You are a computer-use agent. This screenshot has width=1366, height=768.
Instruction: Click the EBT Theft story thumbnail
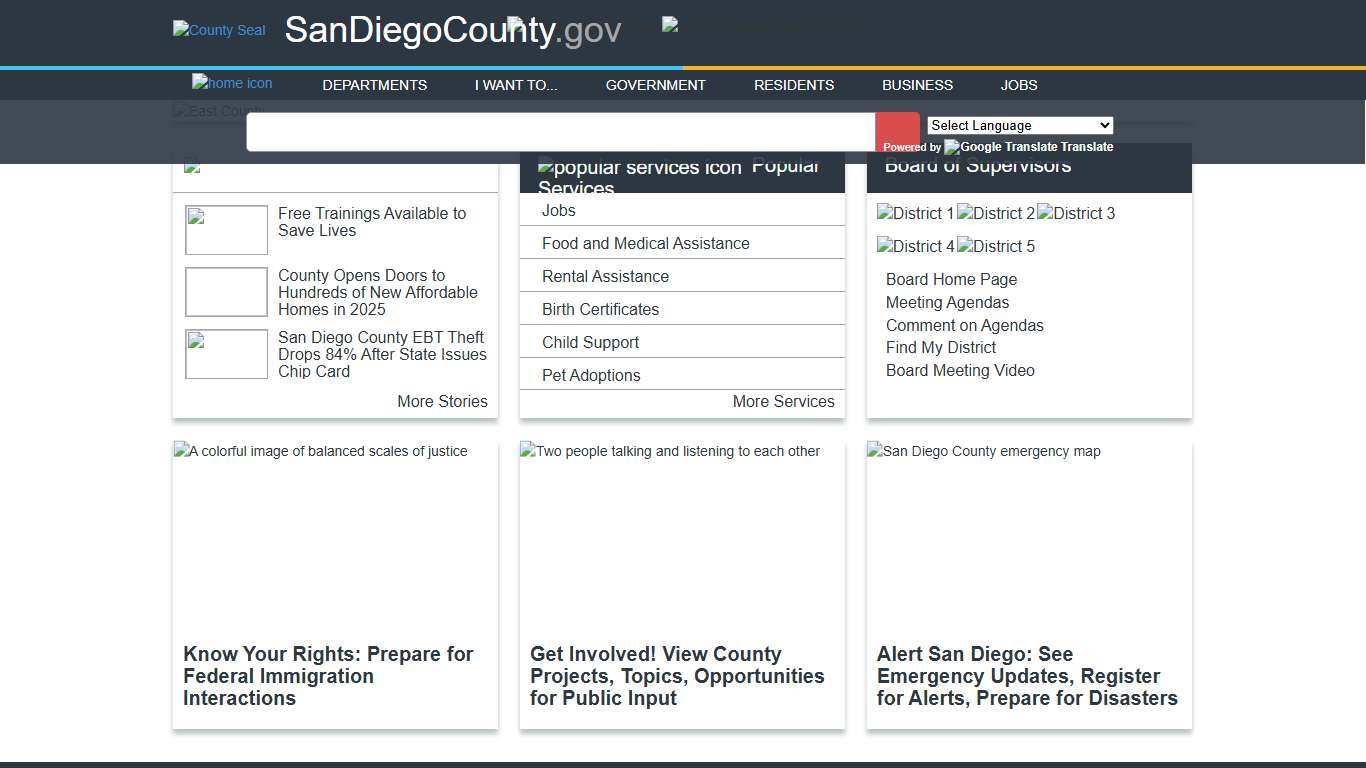(x=225, y=354)
